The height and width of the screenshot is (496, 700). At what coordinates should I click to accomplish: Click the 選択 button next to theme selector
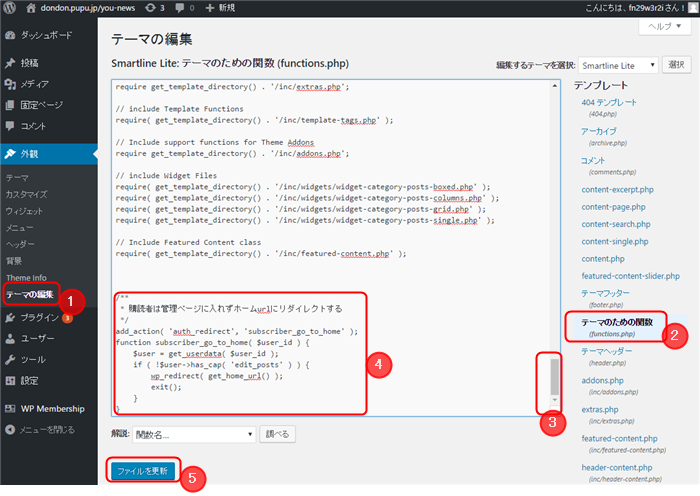click(x=676, y=65)
